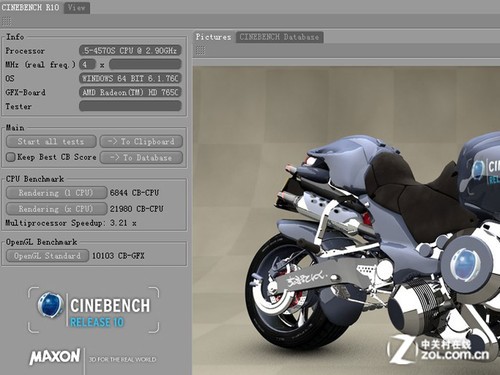Grab the grip handle under Pictures tab

pos(200,50)
